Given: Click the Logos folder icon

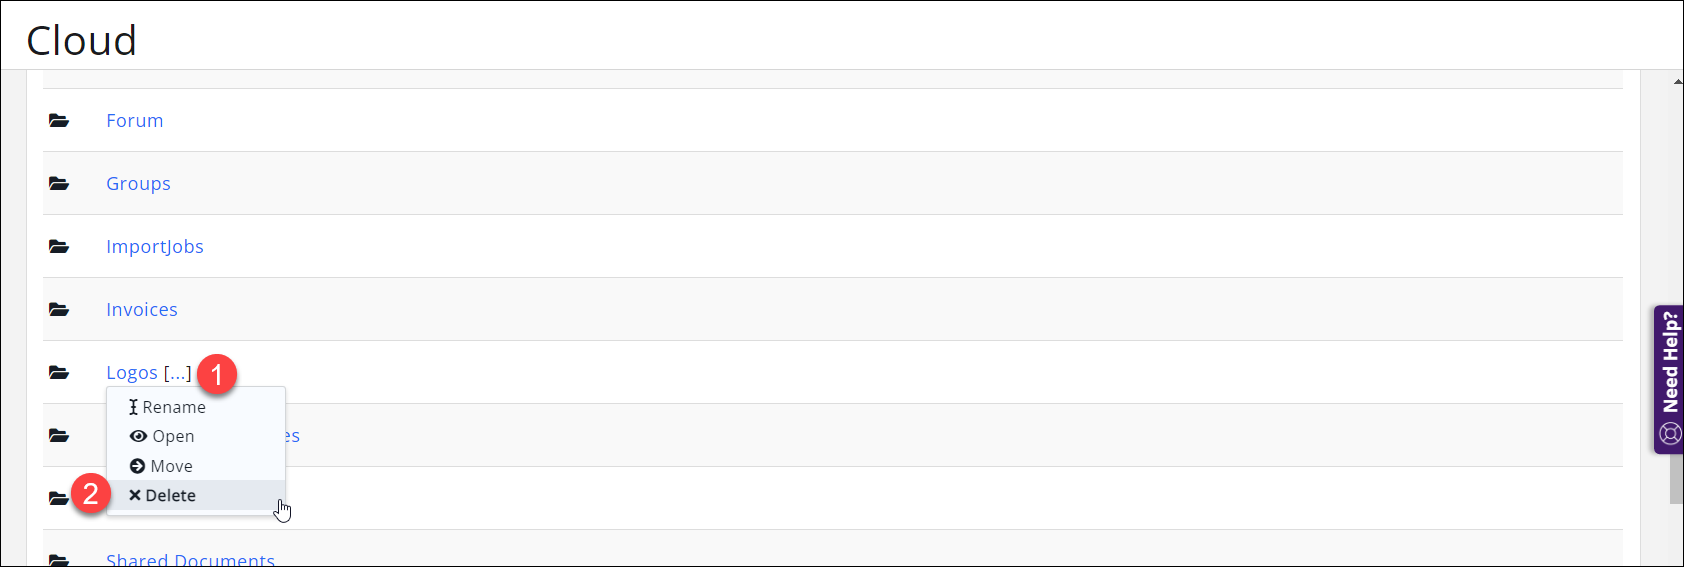Looking at the screenshot, I should tap(59, 373).
